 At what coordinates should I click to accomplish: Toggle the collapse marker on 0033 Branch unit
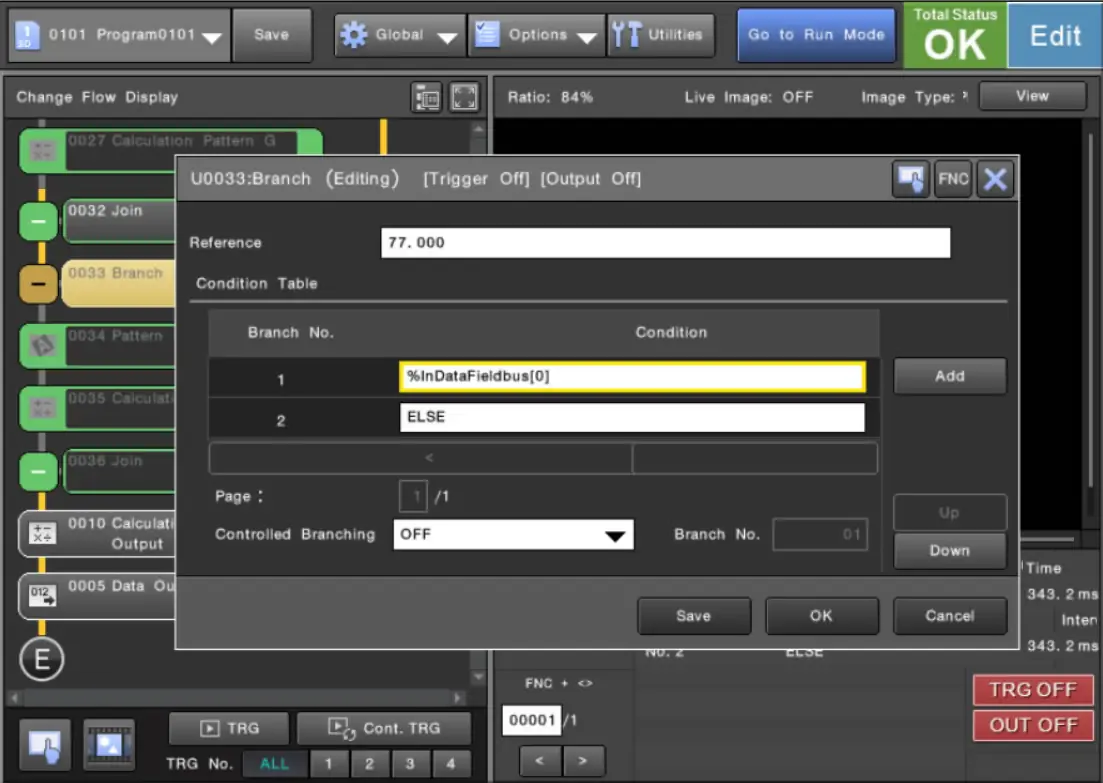(37, 283)
